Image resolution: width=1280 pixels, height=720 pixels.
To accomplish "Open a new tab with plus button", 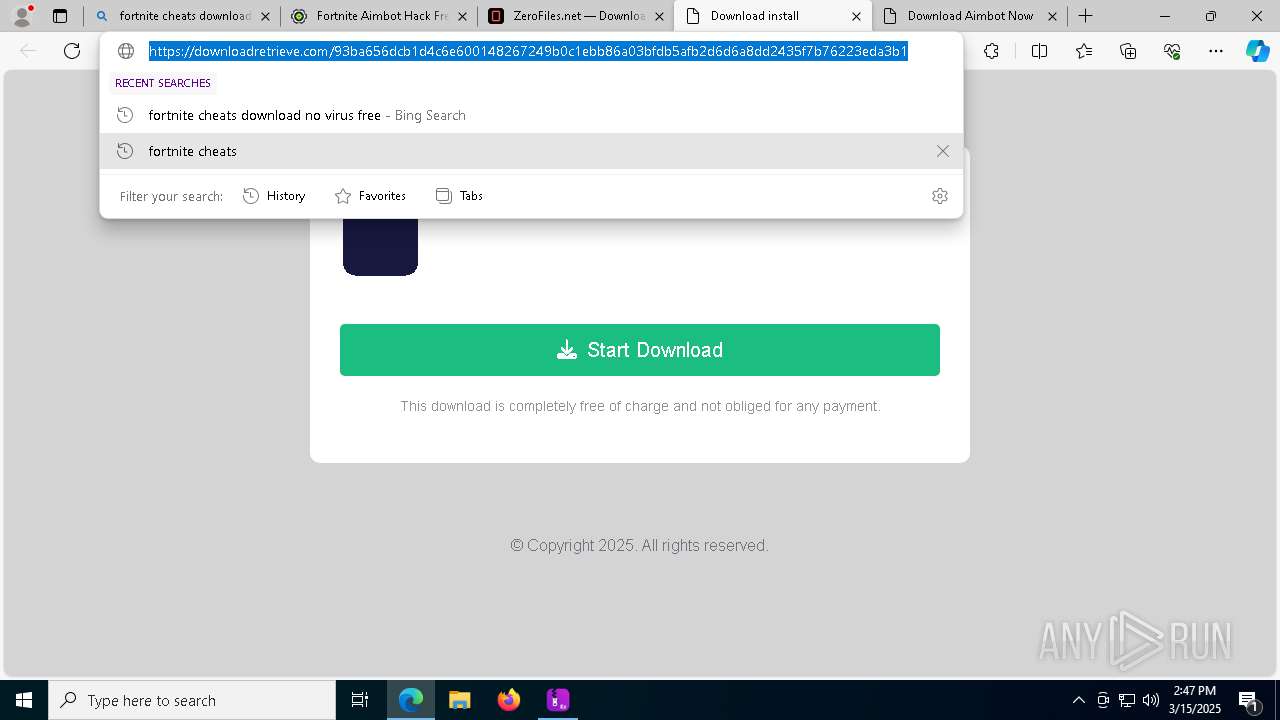I will coord(1086,16).
